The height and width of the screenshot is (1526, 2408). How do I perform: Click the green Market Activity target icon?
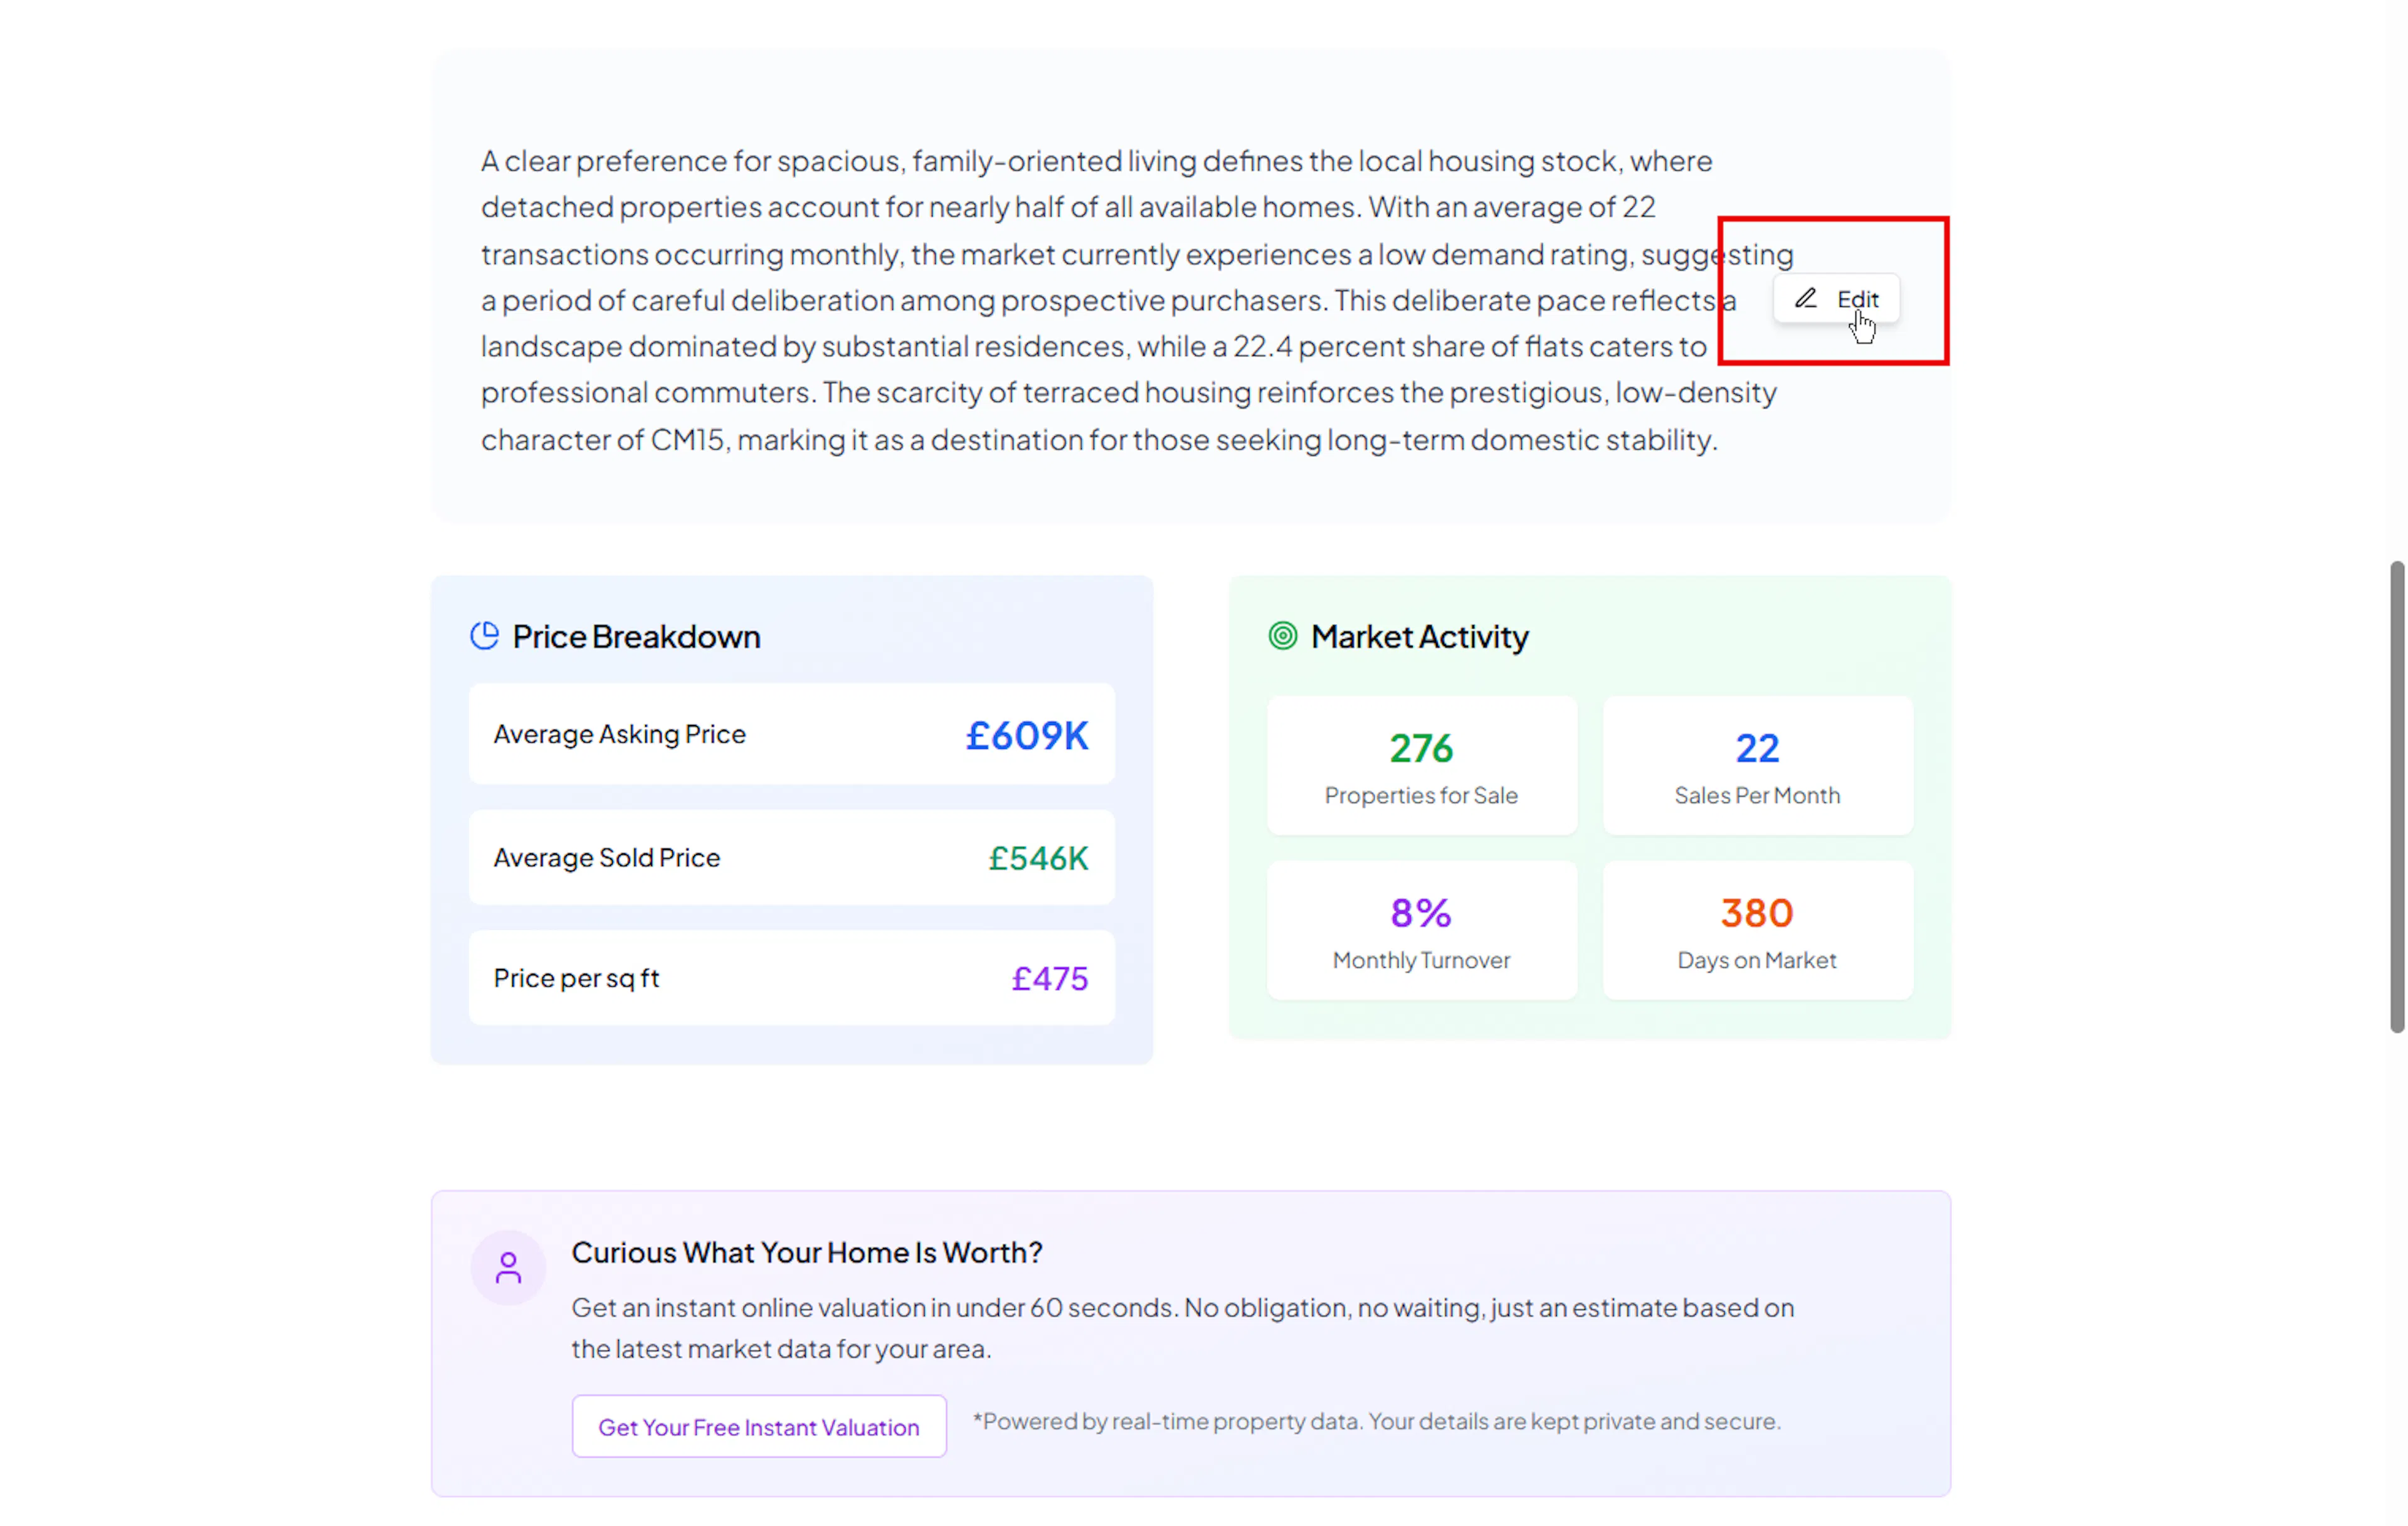click(1282, 636)
